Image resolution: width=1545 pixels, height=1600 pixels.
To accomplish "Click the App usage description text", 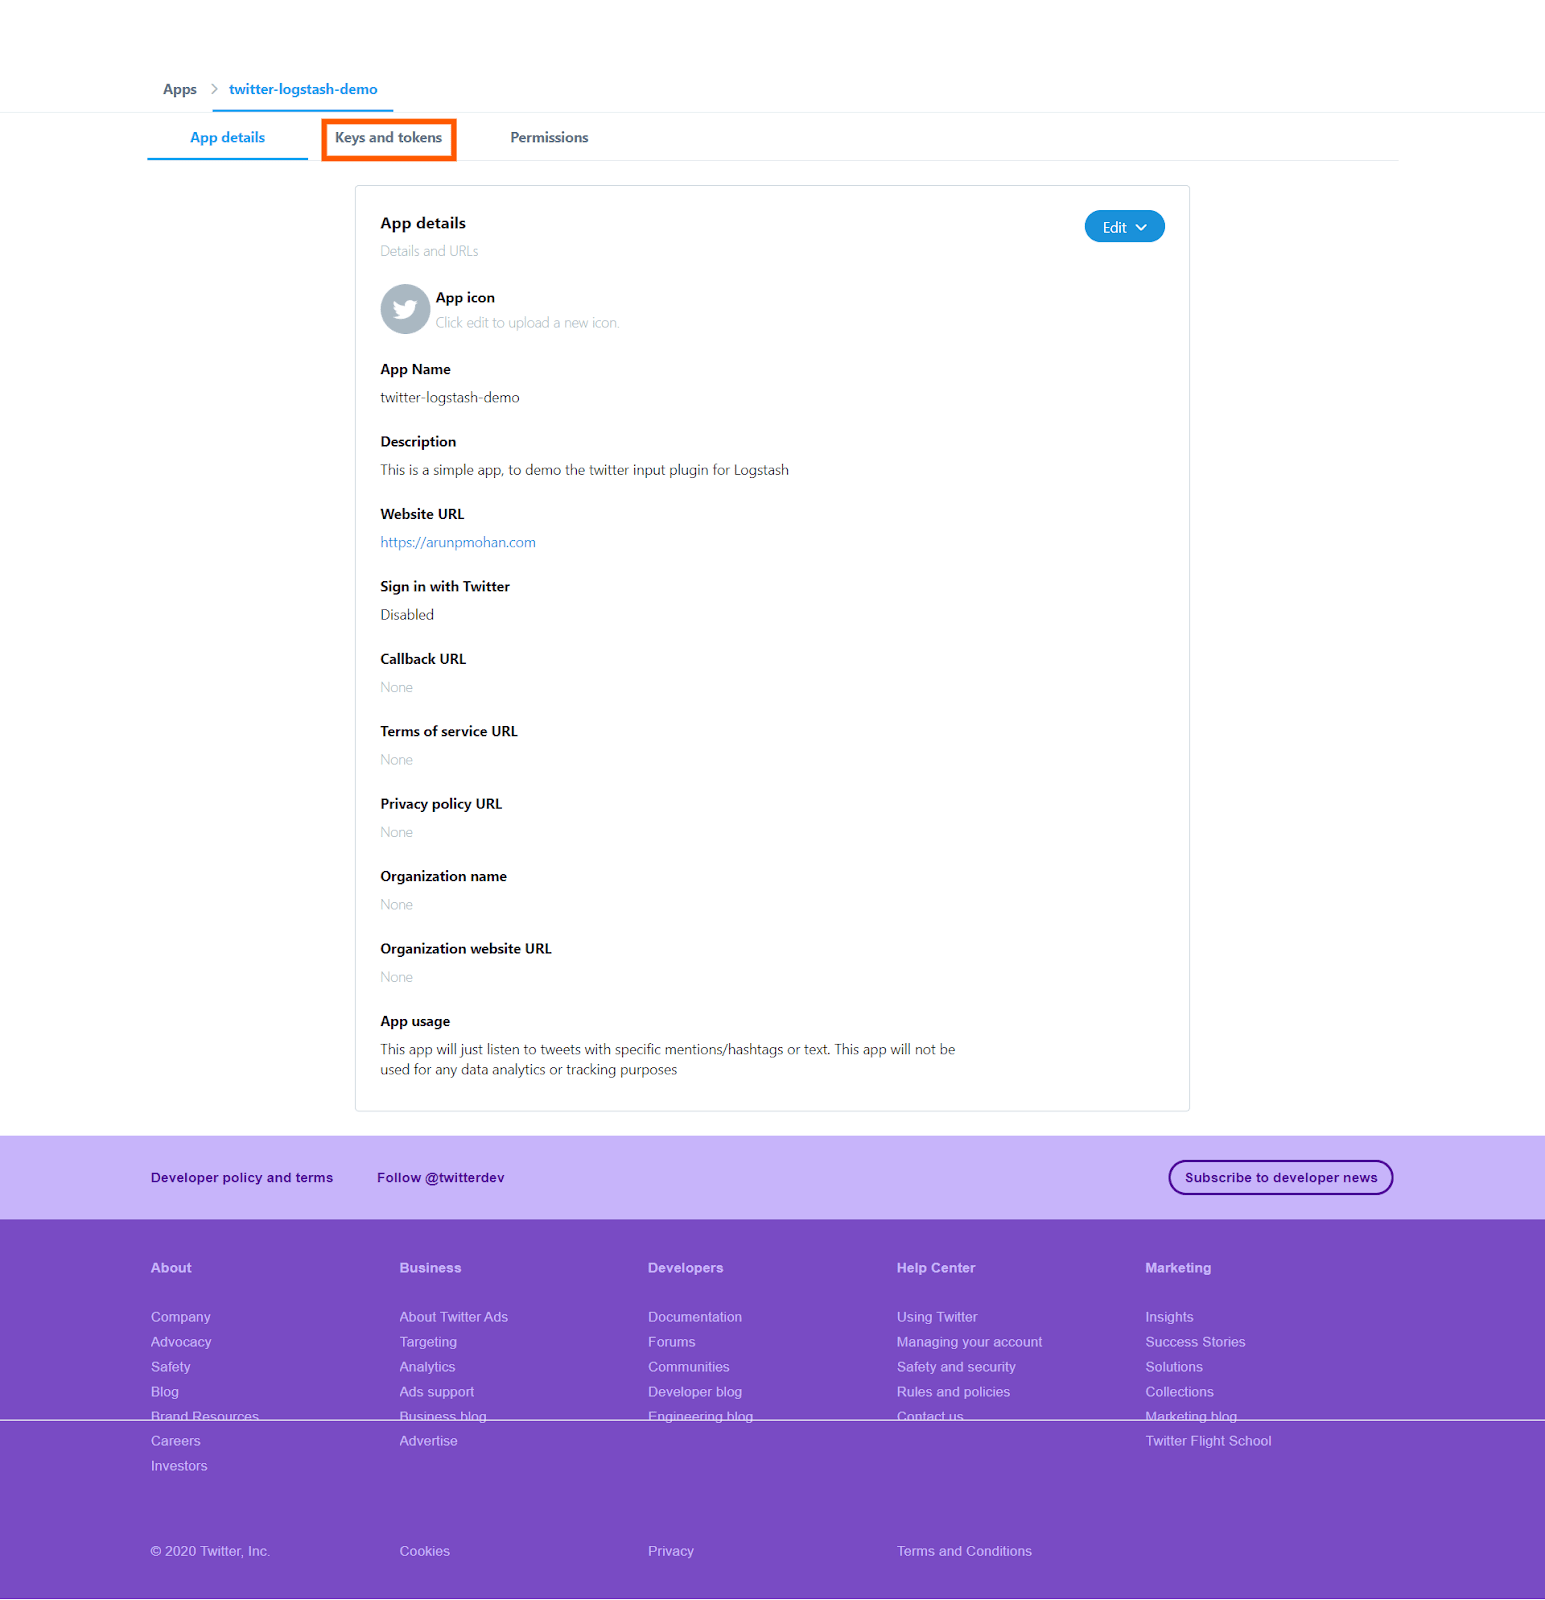I will 668,1060.
